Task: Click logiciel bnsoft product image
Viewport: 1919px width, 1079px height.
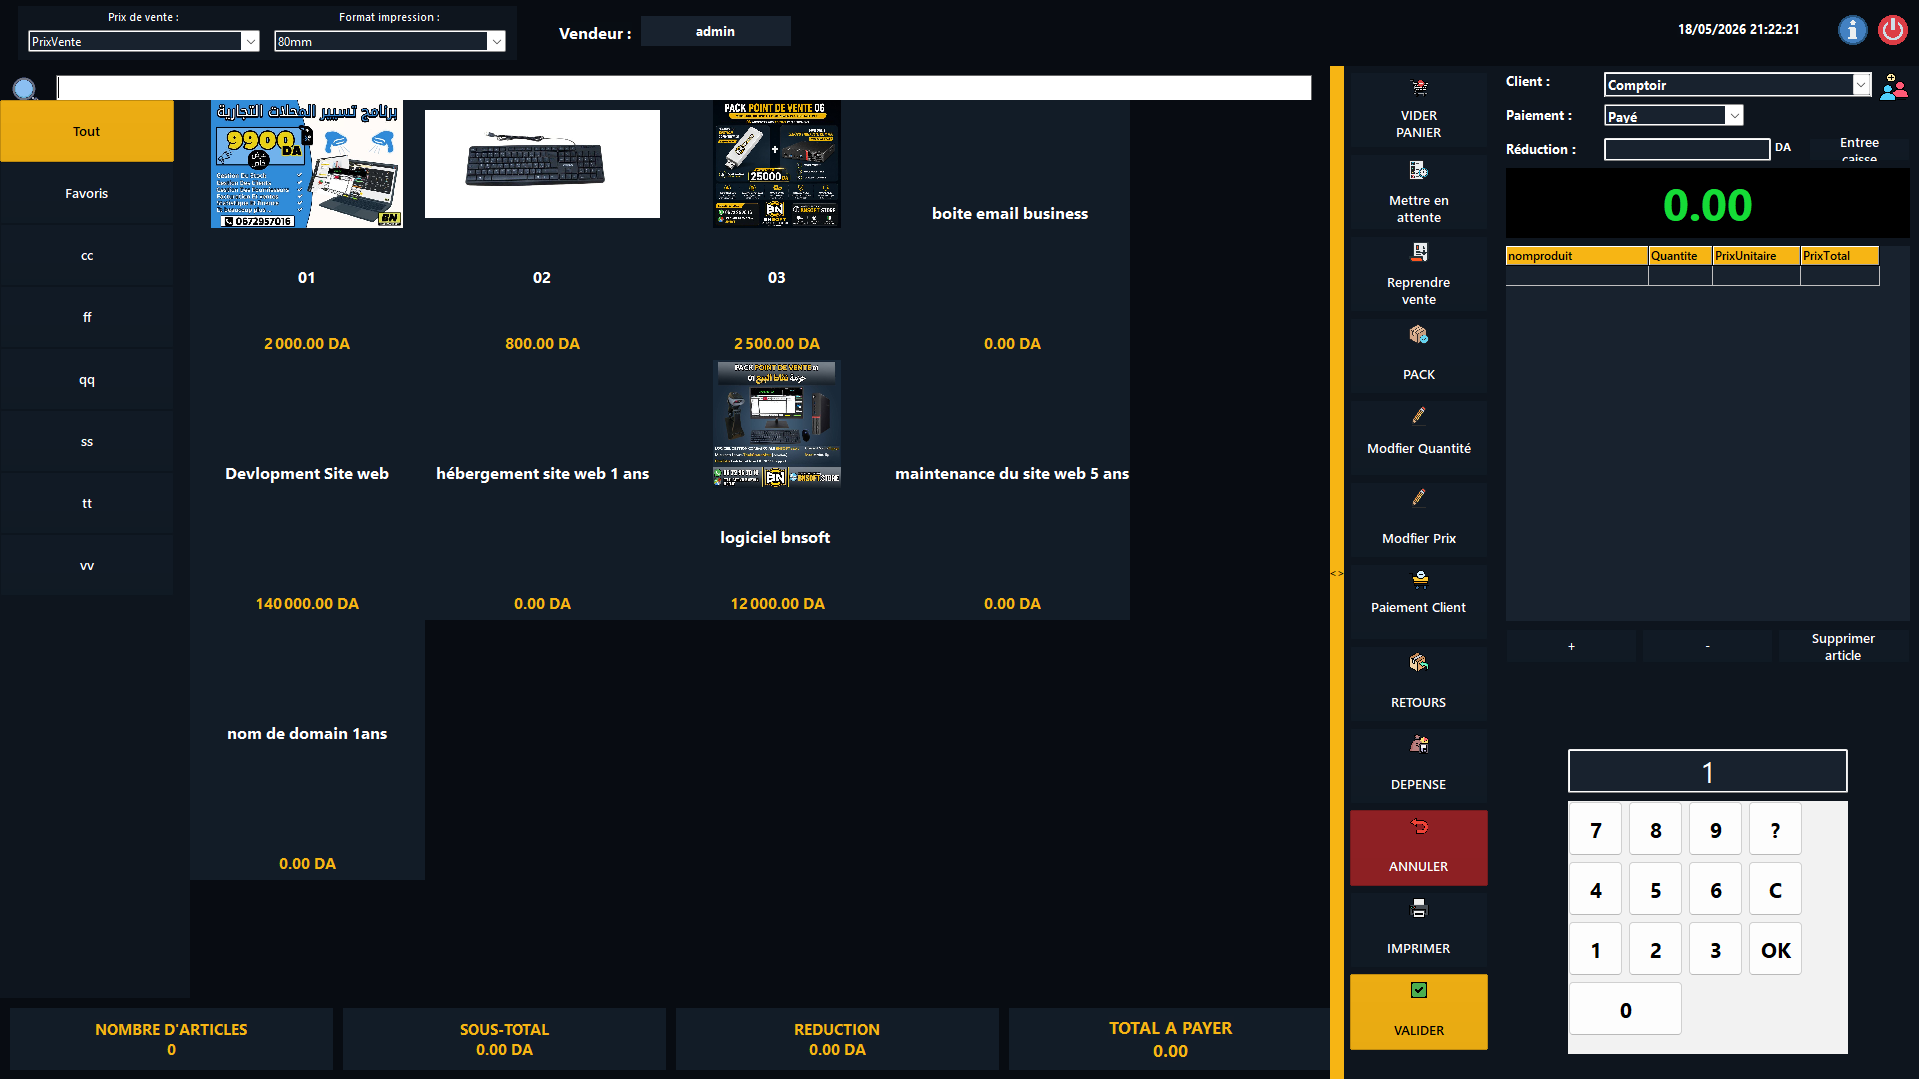Action: tap(777, 424)
